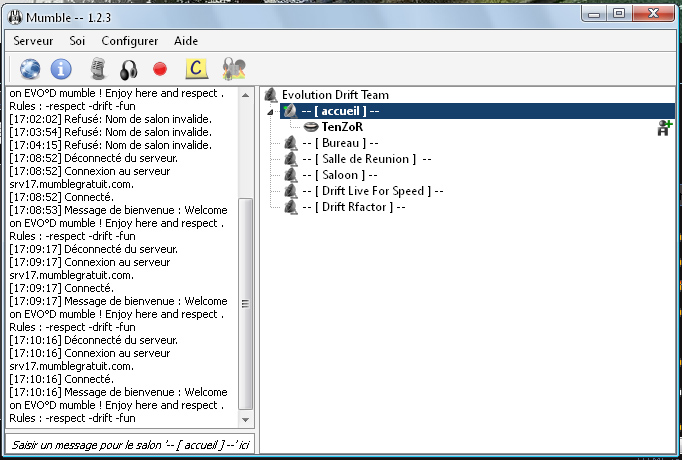Viewport: 682px width, 460px height.
Task: Click log entry [17:10:16] Connecté
Action: pyautogui.click(x=61, y=379)
